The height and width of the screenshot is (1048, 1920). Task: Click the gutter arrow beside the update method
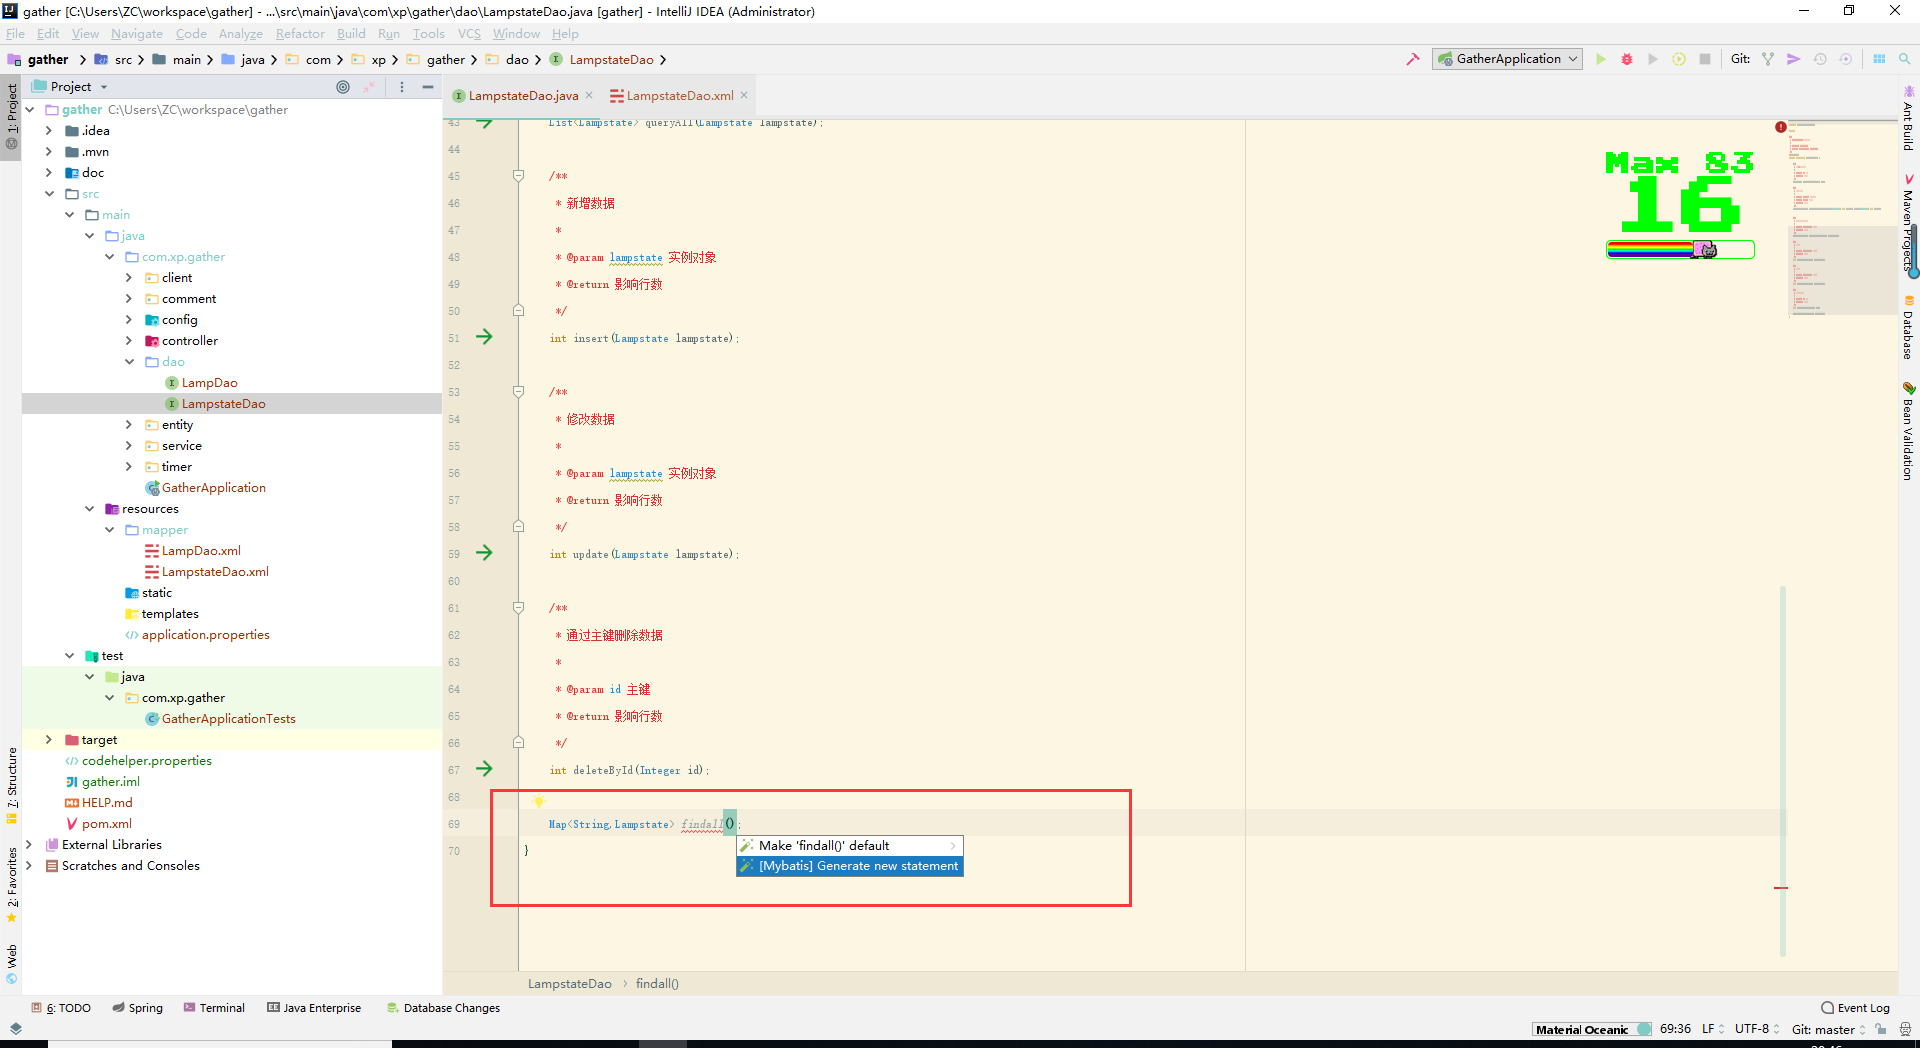click(484, 553)
